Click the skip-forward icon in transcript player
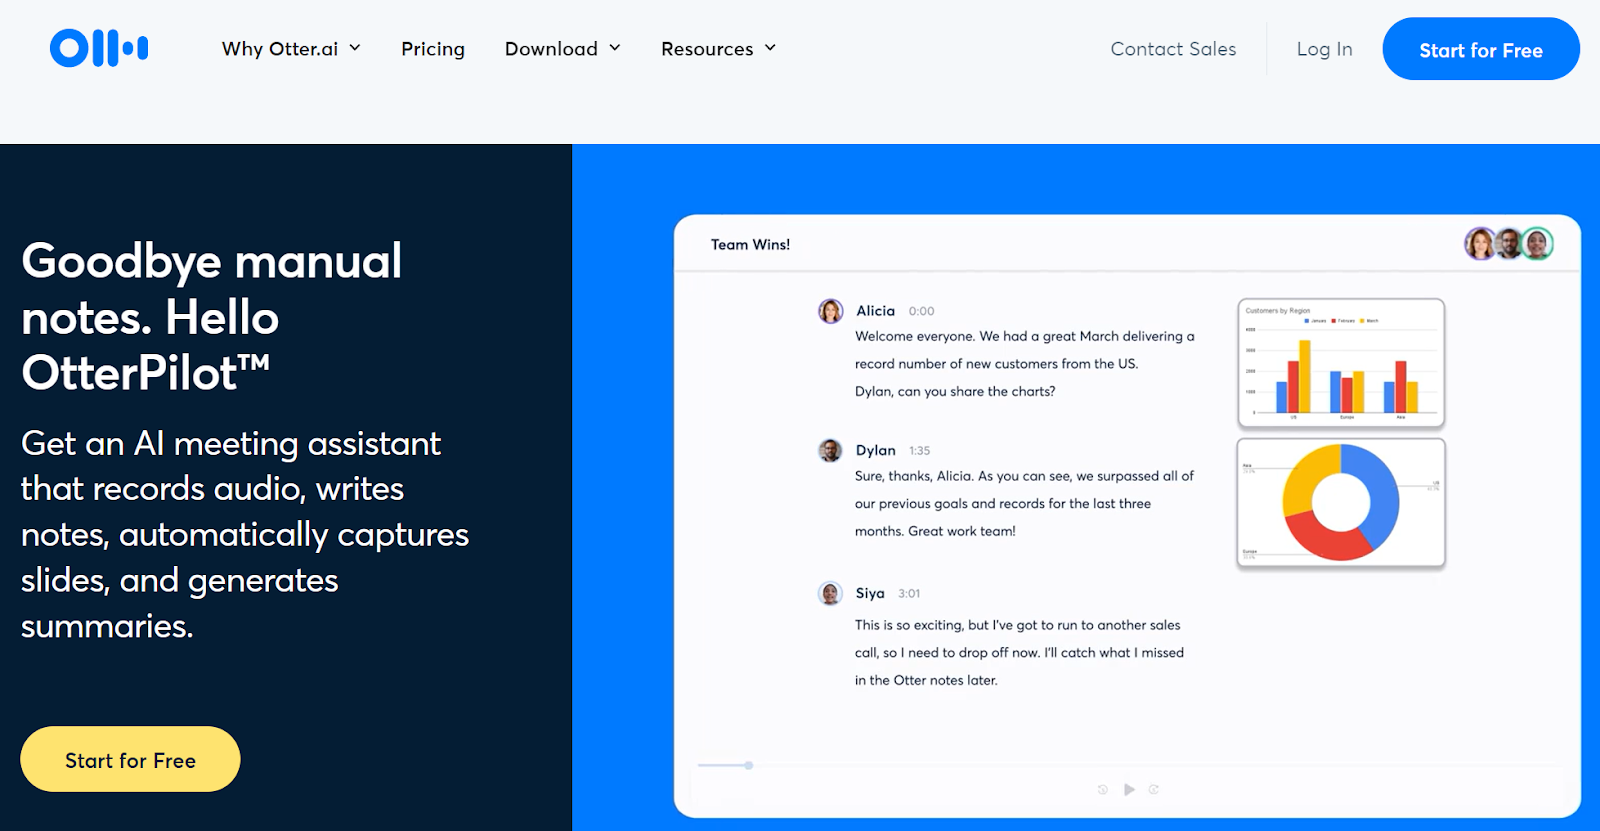Viewport: 1600px width, 831px height. (1154, 789)
